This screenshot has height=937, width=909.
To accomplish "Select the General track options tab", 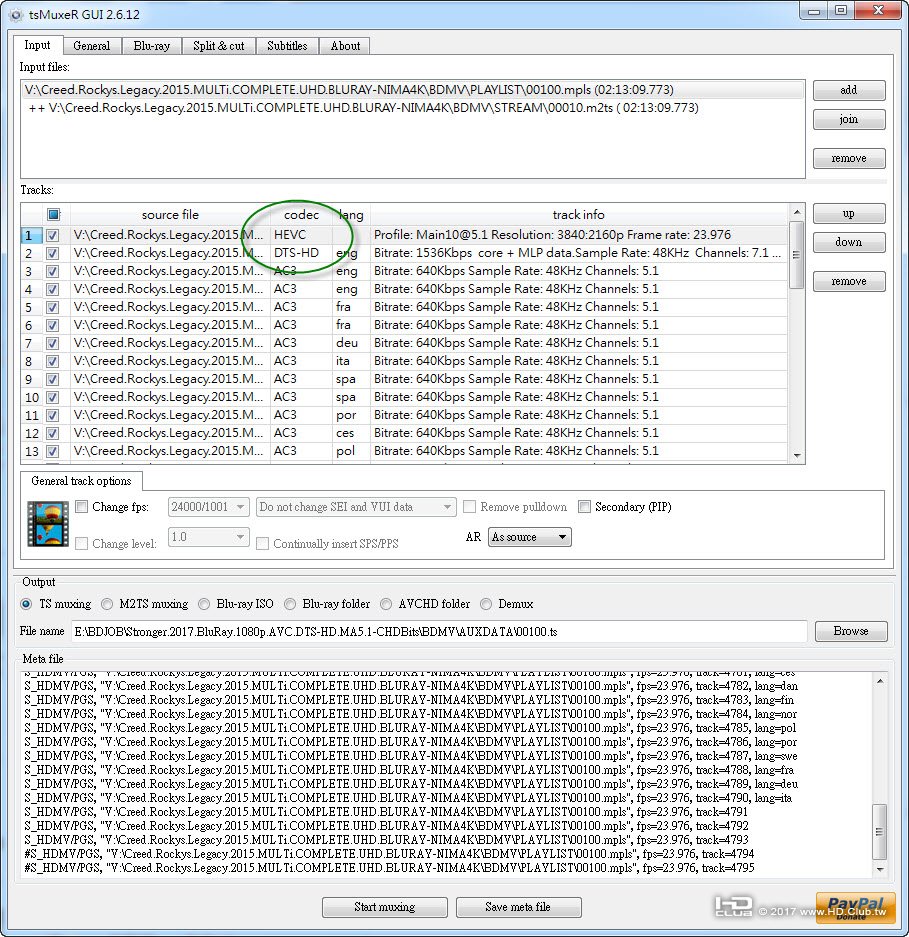I will 81,481.
